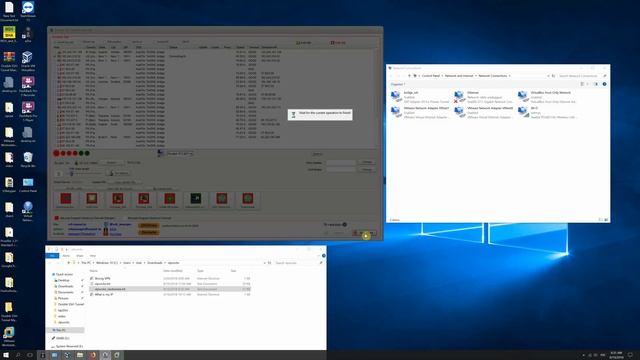
Task: Open the FlashBack Pro 5 Player shortcut
Action: click(x=28, y=111)
